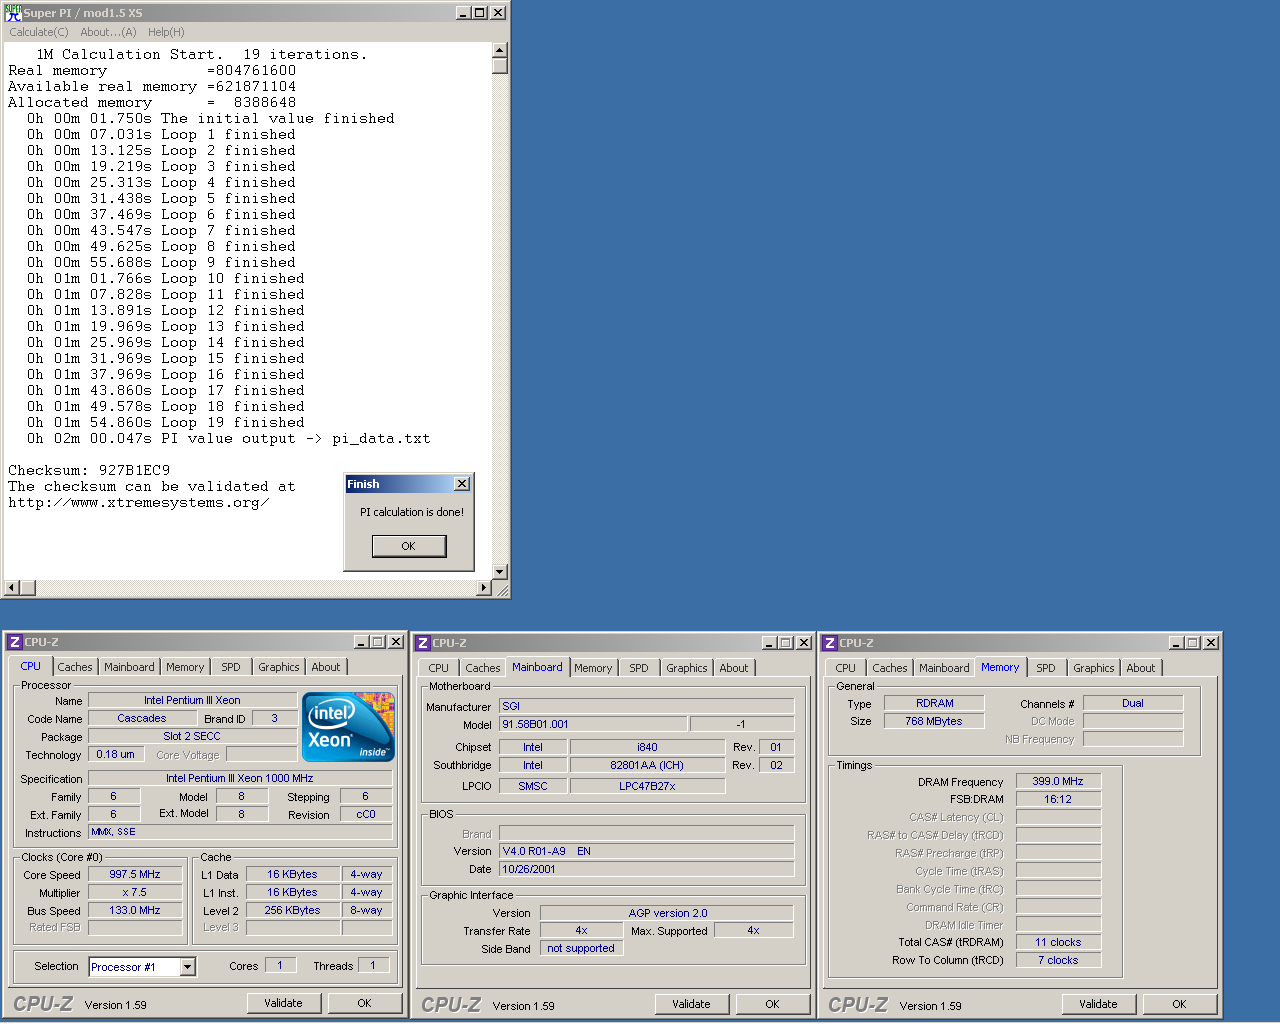Click Validate in the Mainboard CPU-Z window
This screenshot has height=1024, width=1280.
tap(692, 1004)
